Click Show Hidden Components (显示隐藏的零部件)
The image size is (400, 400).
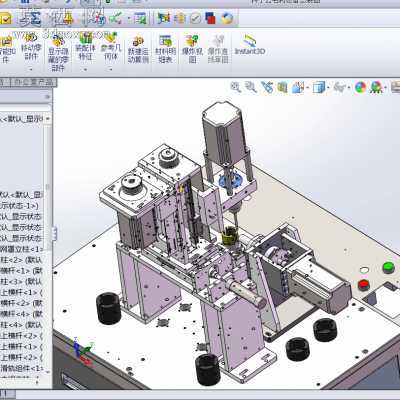(x=58, y=52)
